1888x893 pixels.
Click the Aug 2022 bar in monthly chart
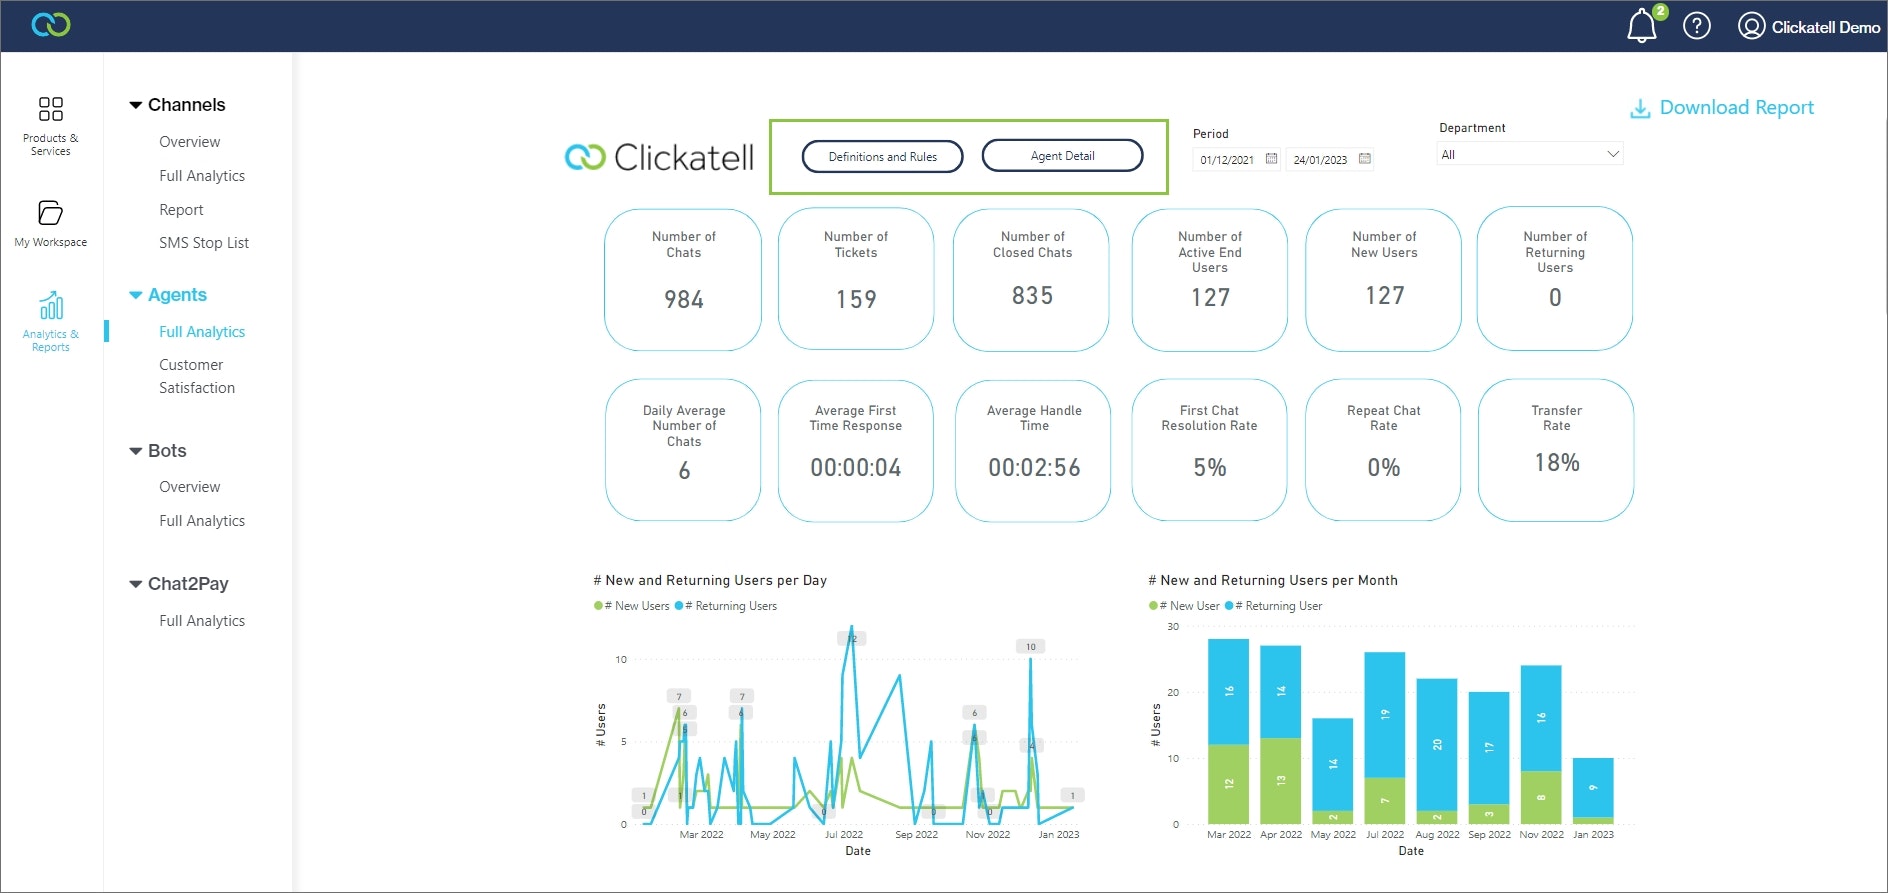pos(1437,751)
